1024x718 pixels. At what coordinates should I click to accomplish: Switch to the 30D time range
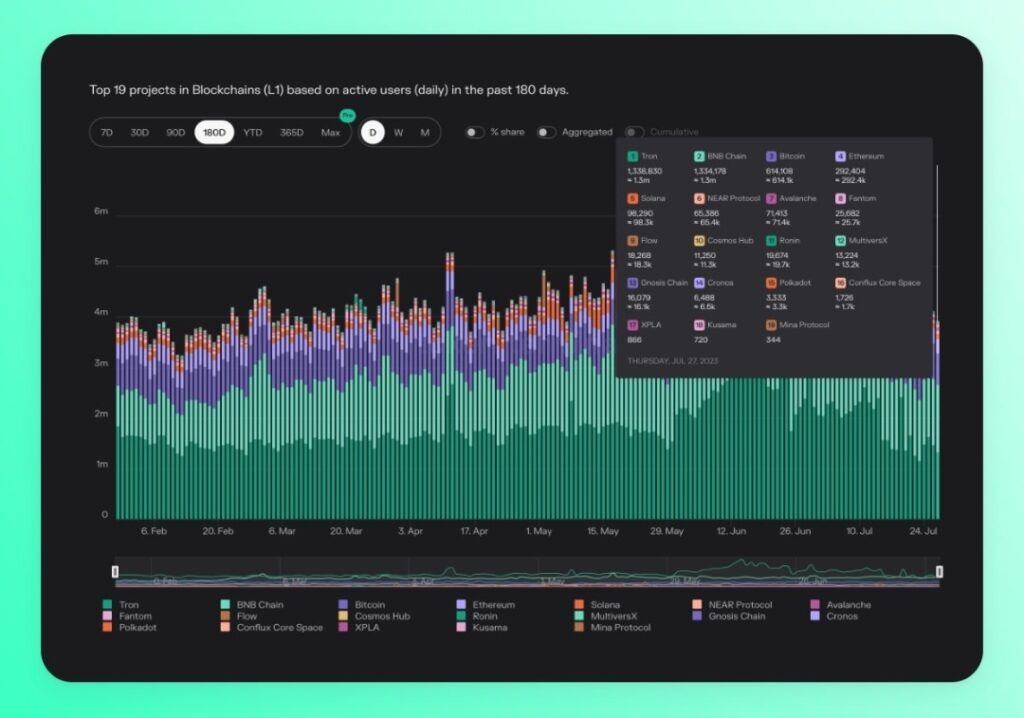pyautogui.click(x=140, y=133)
